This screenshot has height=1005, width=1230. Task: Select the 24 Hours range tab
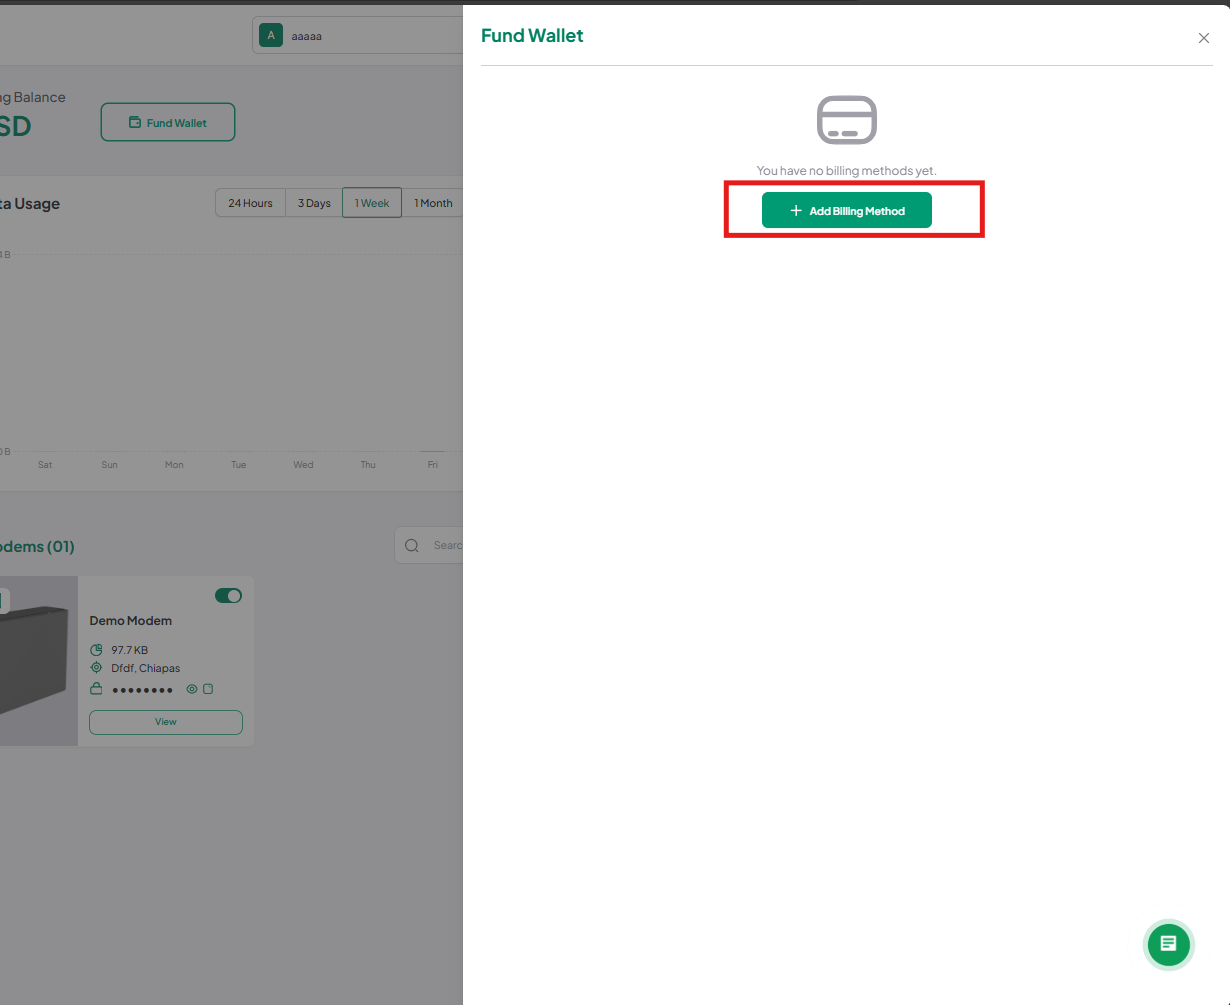click(x=250, y=203)
